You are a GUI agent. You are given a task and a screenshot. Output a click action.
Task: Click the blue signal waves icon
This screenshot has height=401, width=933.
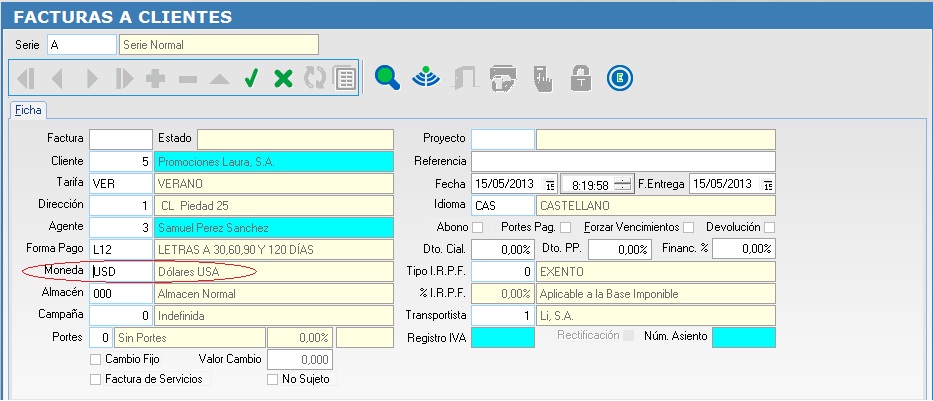pyautogui.click(x=426, y=77)
